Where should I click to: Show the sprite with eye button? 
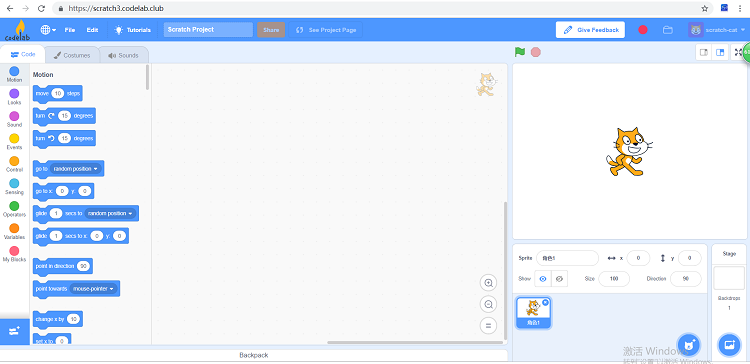pos(542,278)
